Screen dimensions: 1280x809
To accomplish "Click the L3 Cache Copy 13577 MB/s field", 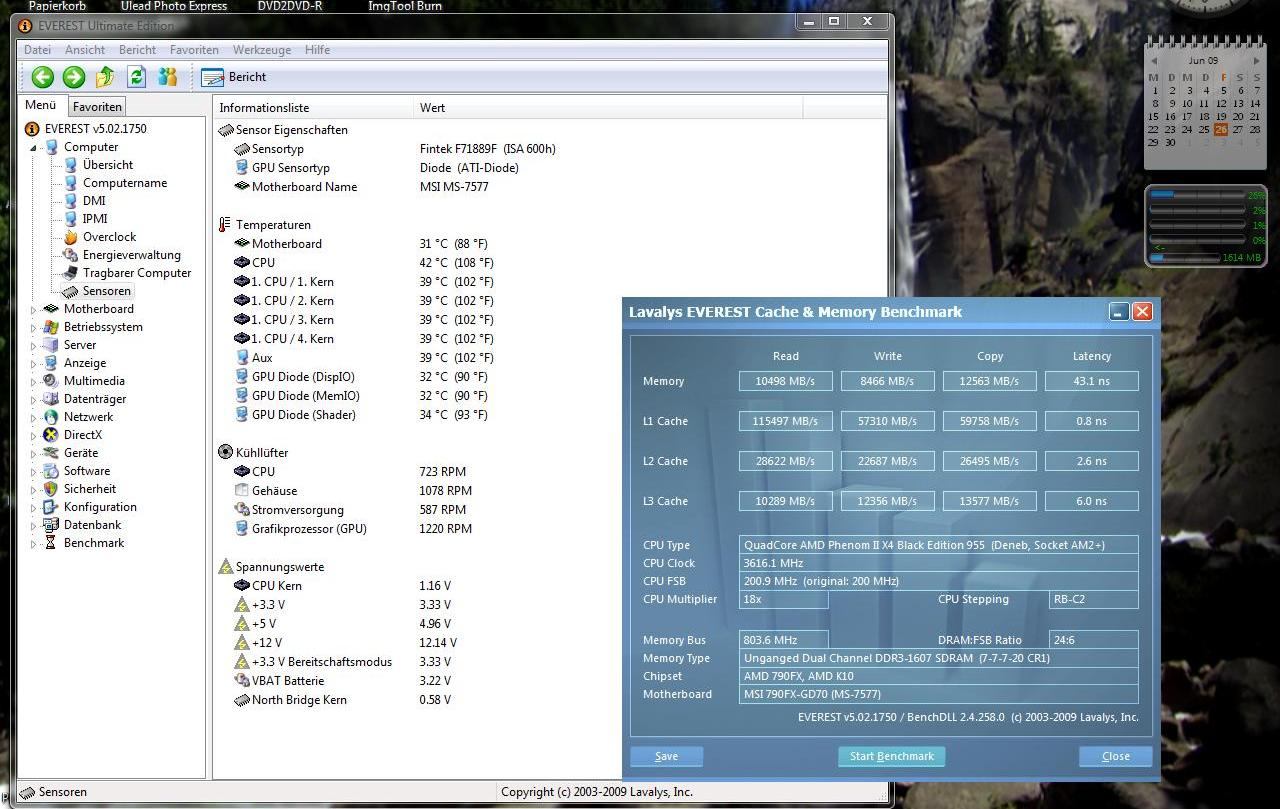I will coord(989,501).
